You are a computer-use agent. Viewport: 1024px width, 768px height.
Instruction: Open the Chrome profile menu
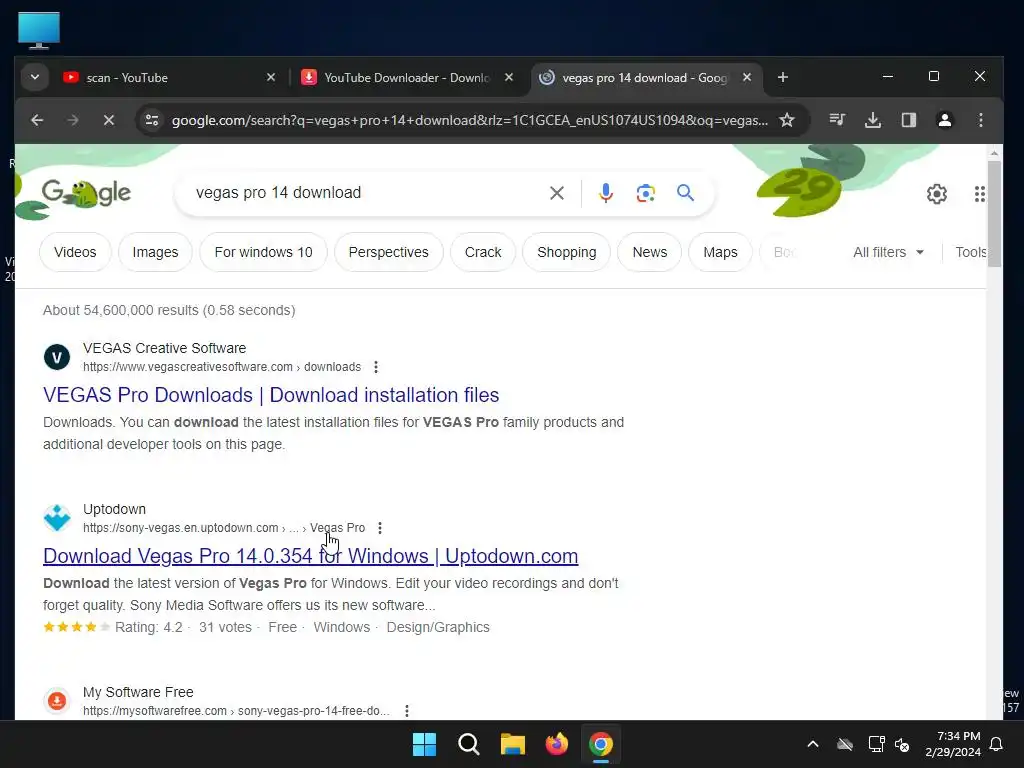pos(944,120)
